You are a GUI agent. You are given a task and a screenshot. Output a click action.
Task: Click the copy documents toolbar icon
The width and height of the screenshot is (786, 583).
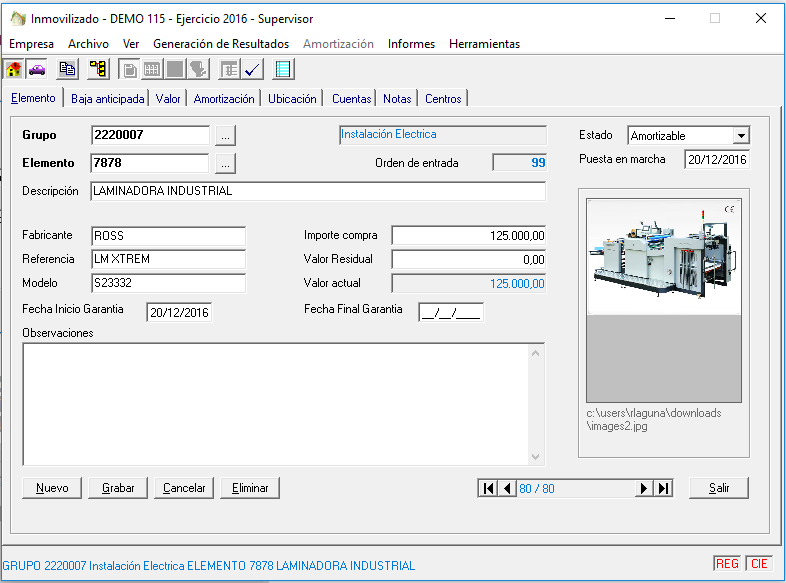click(x=67, y=69)
